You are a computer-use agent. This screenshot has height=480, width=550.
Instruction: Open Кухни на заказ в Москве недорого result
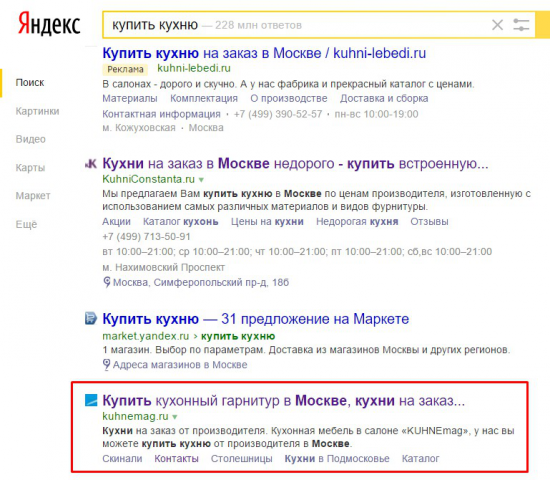coord(295,164)
